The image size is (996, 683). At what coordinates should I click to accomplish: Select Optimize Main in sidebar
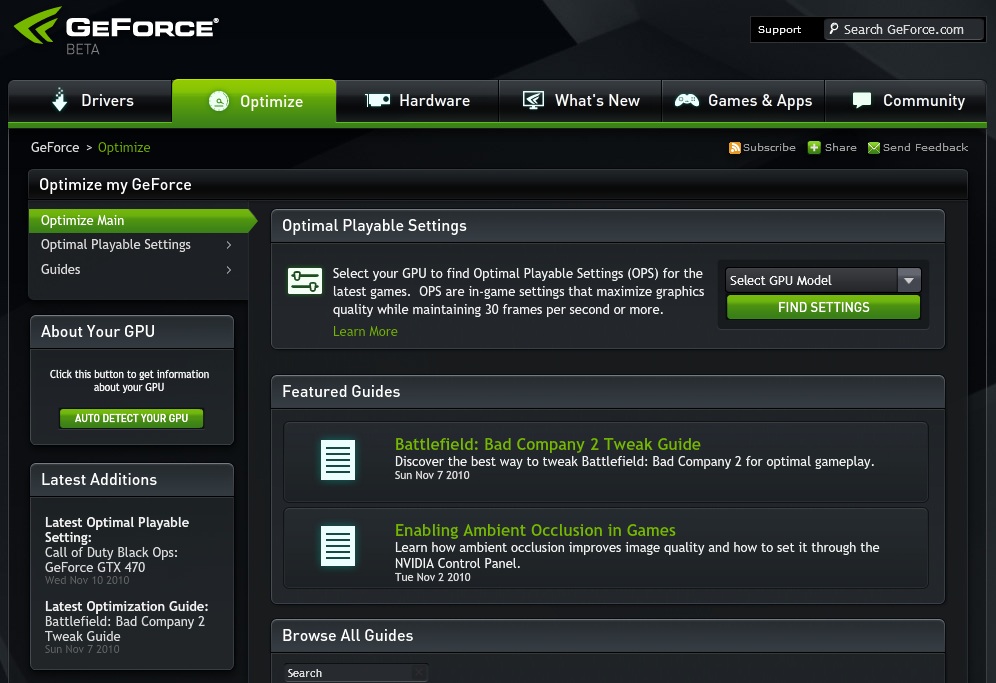(142, 220)
